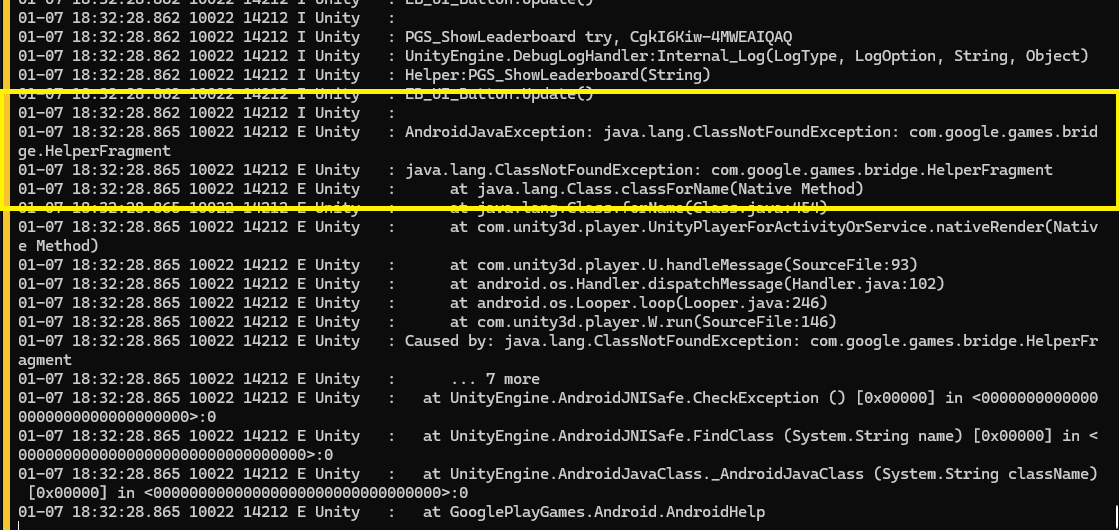This screenshot has width=1119, height=530.
Task: Select the line starting 'java.lang.ClassNotFoundException: com.google.games.bridge'
Action: (535, 170)
